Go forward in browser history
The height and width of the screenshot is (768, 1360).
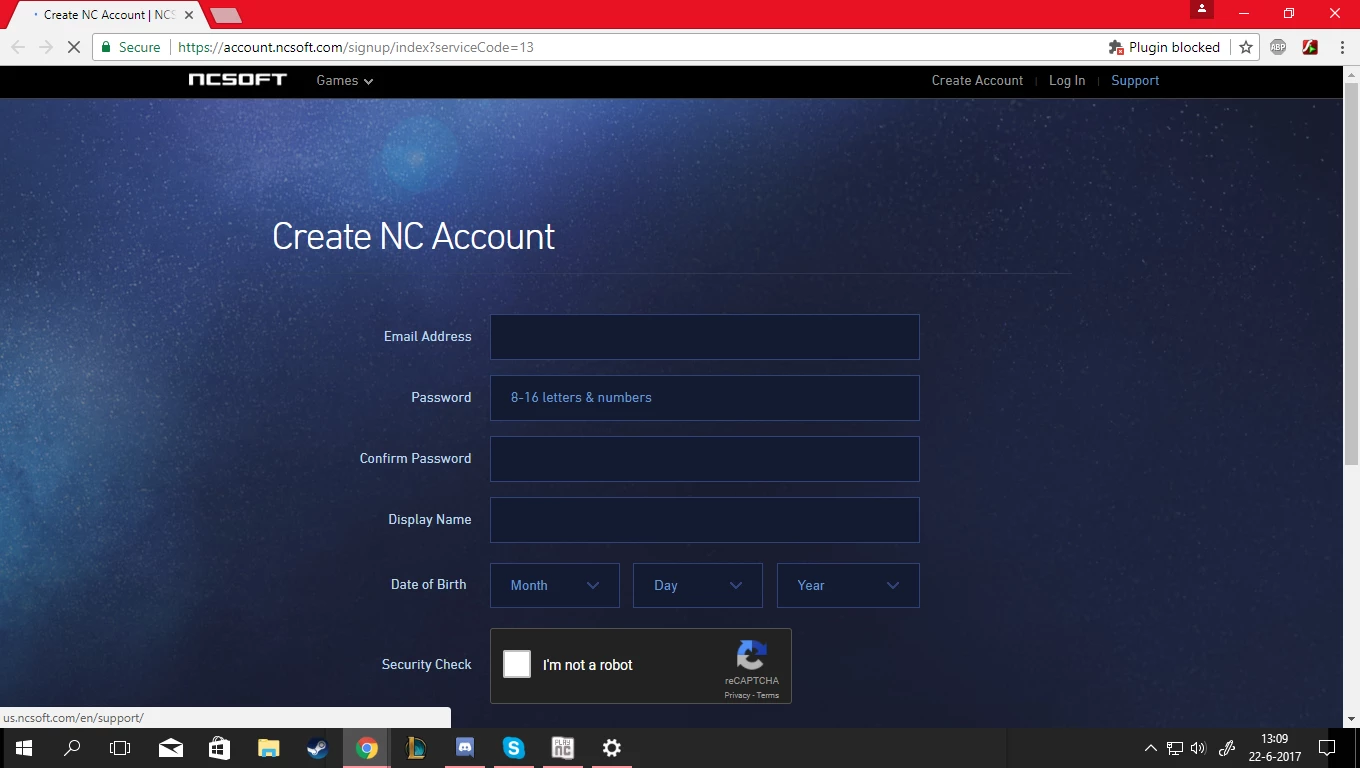(46, 47)
